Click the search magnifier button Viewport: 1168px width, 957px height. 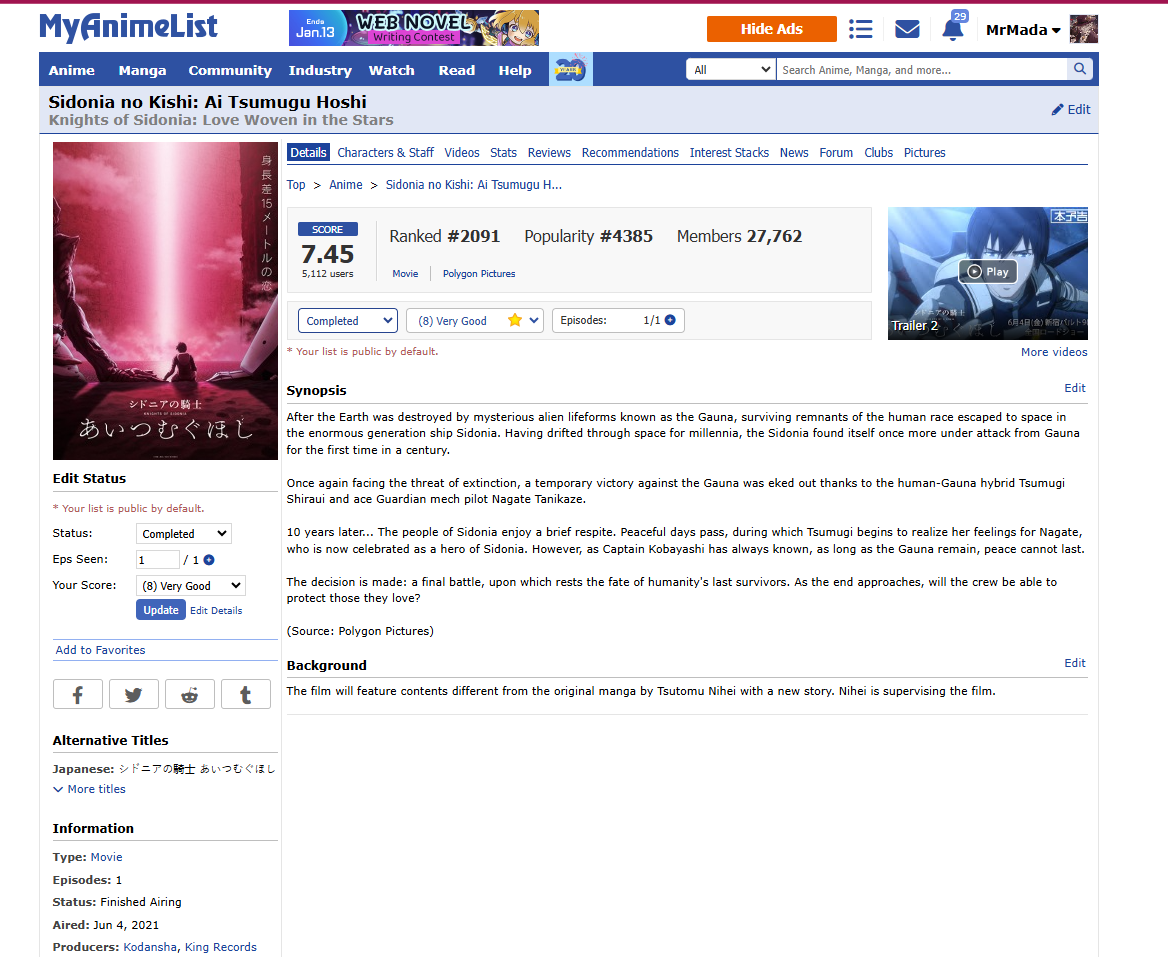point(1079,69)
